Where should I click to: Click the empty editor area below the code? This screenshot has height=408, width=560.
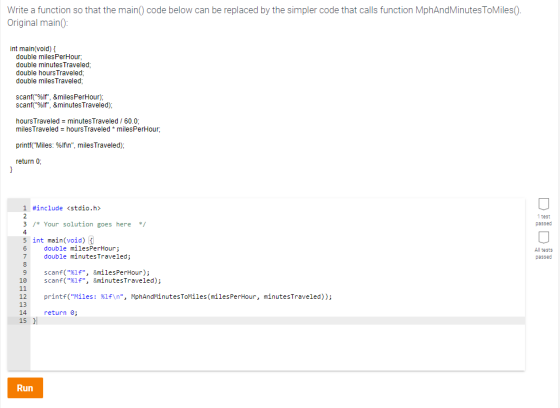click(278, 347)
